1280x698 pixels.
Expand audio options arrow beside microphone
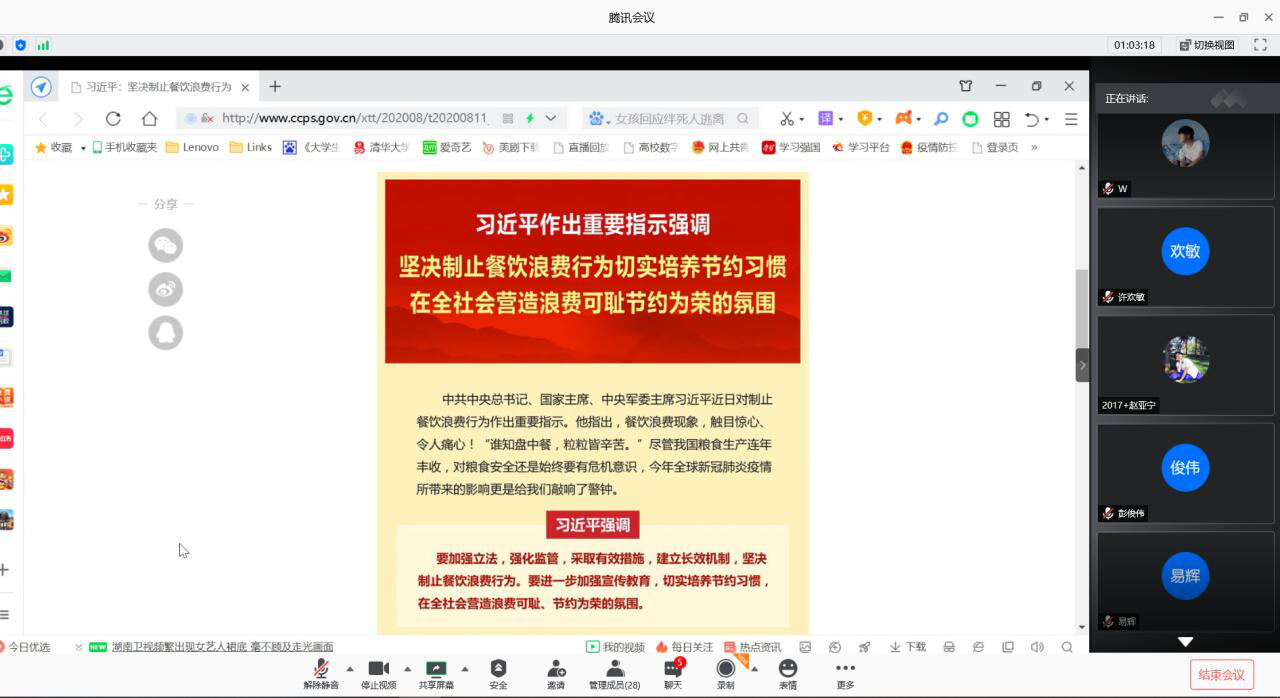[x=349, y=668]
